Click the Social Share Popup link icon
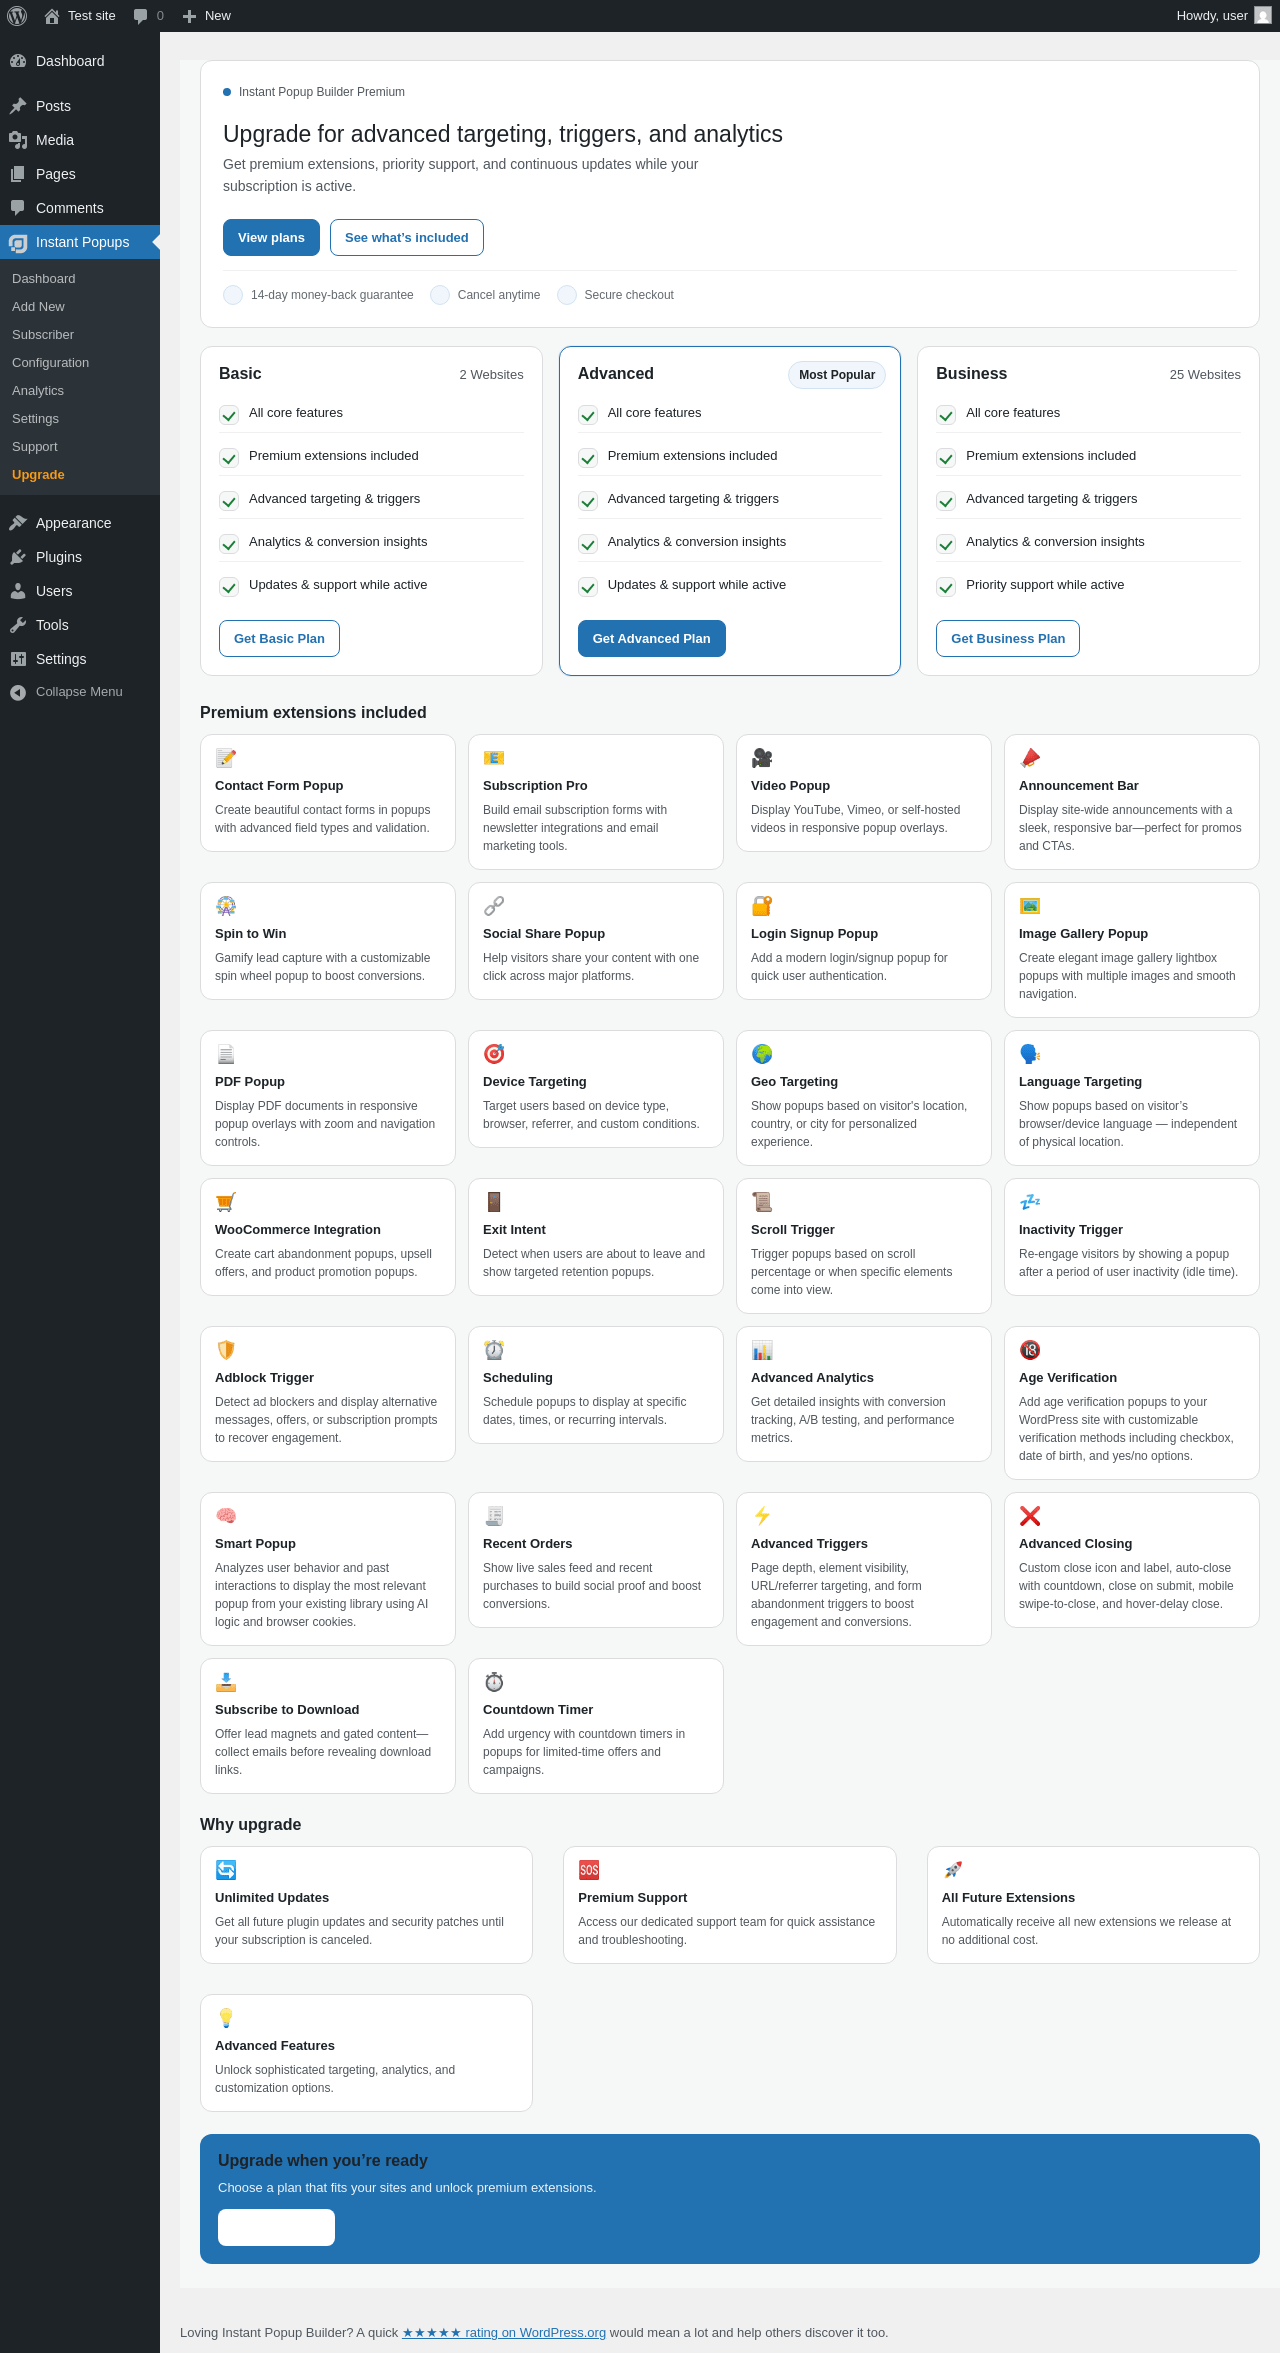This screenshot has width=1280, height=2353. (494, 906)
